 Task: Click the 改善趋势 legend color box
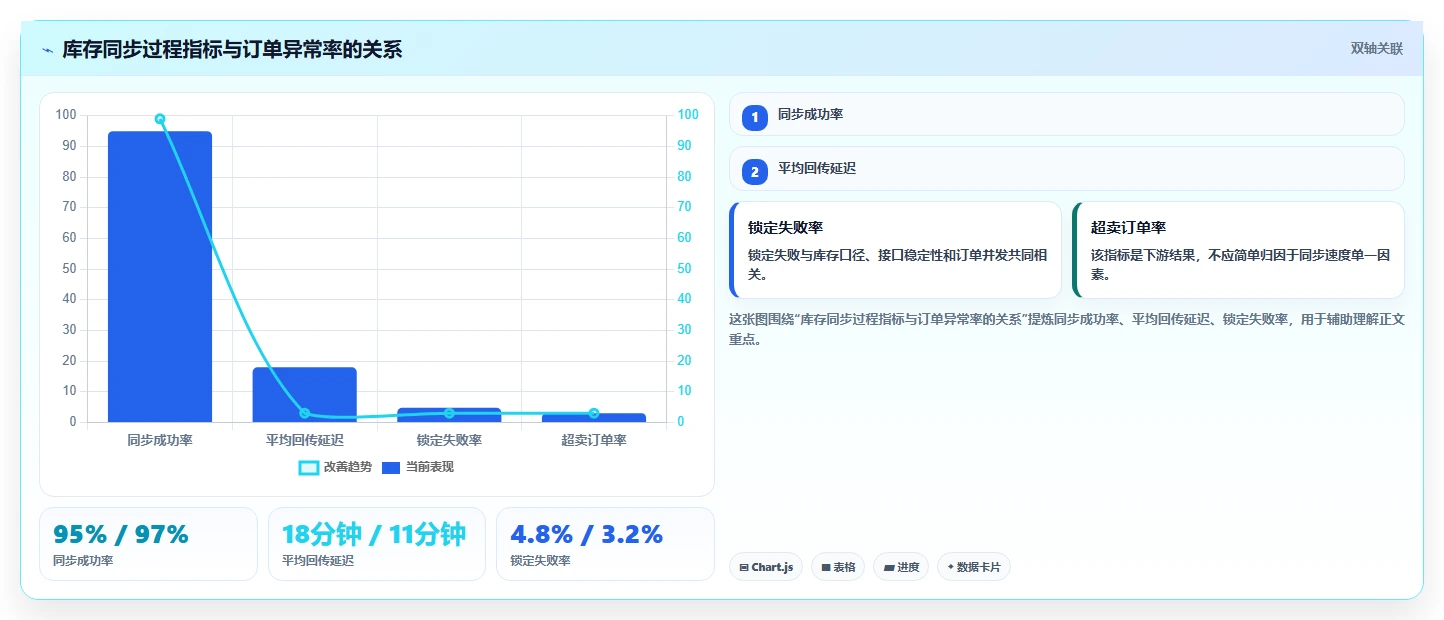(x=309, y=467)
